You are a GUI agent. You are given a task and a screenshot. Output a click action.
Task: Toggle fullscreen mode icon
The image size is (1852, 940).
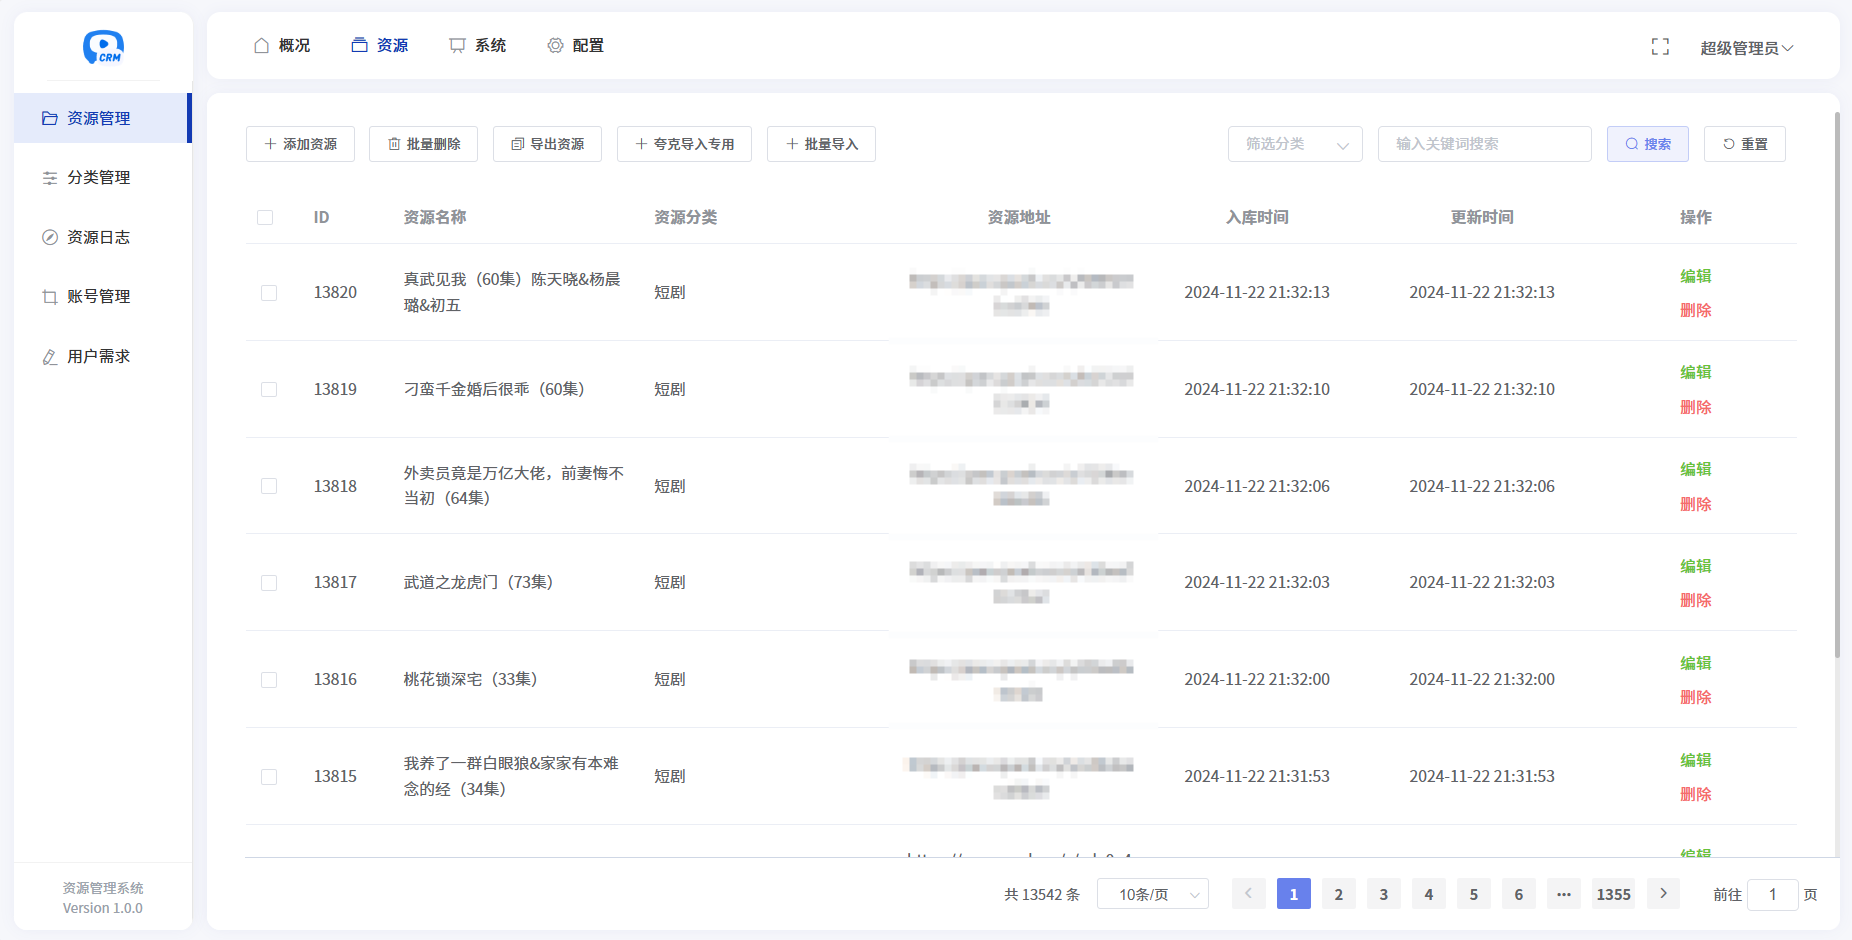[x=1660, y=47]
